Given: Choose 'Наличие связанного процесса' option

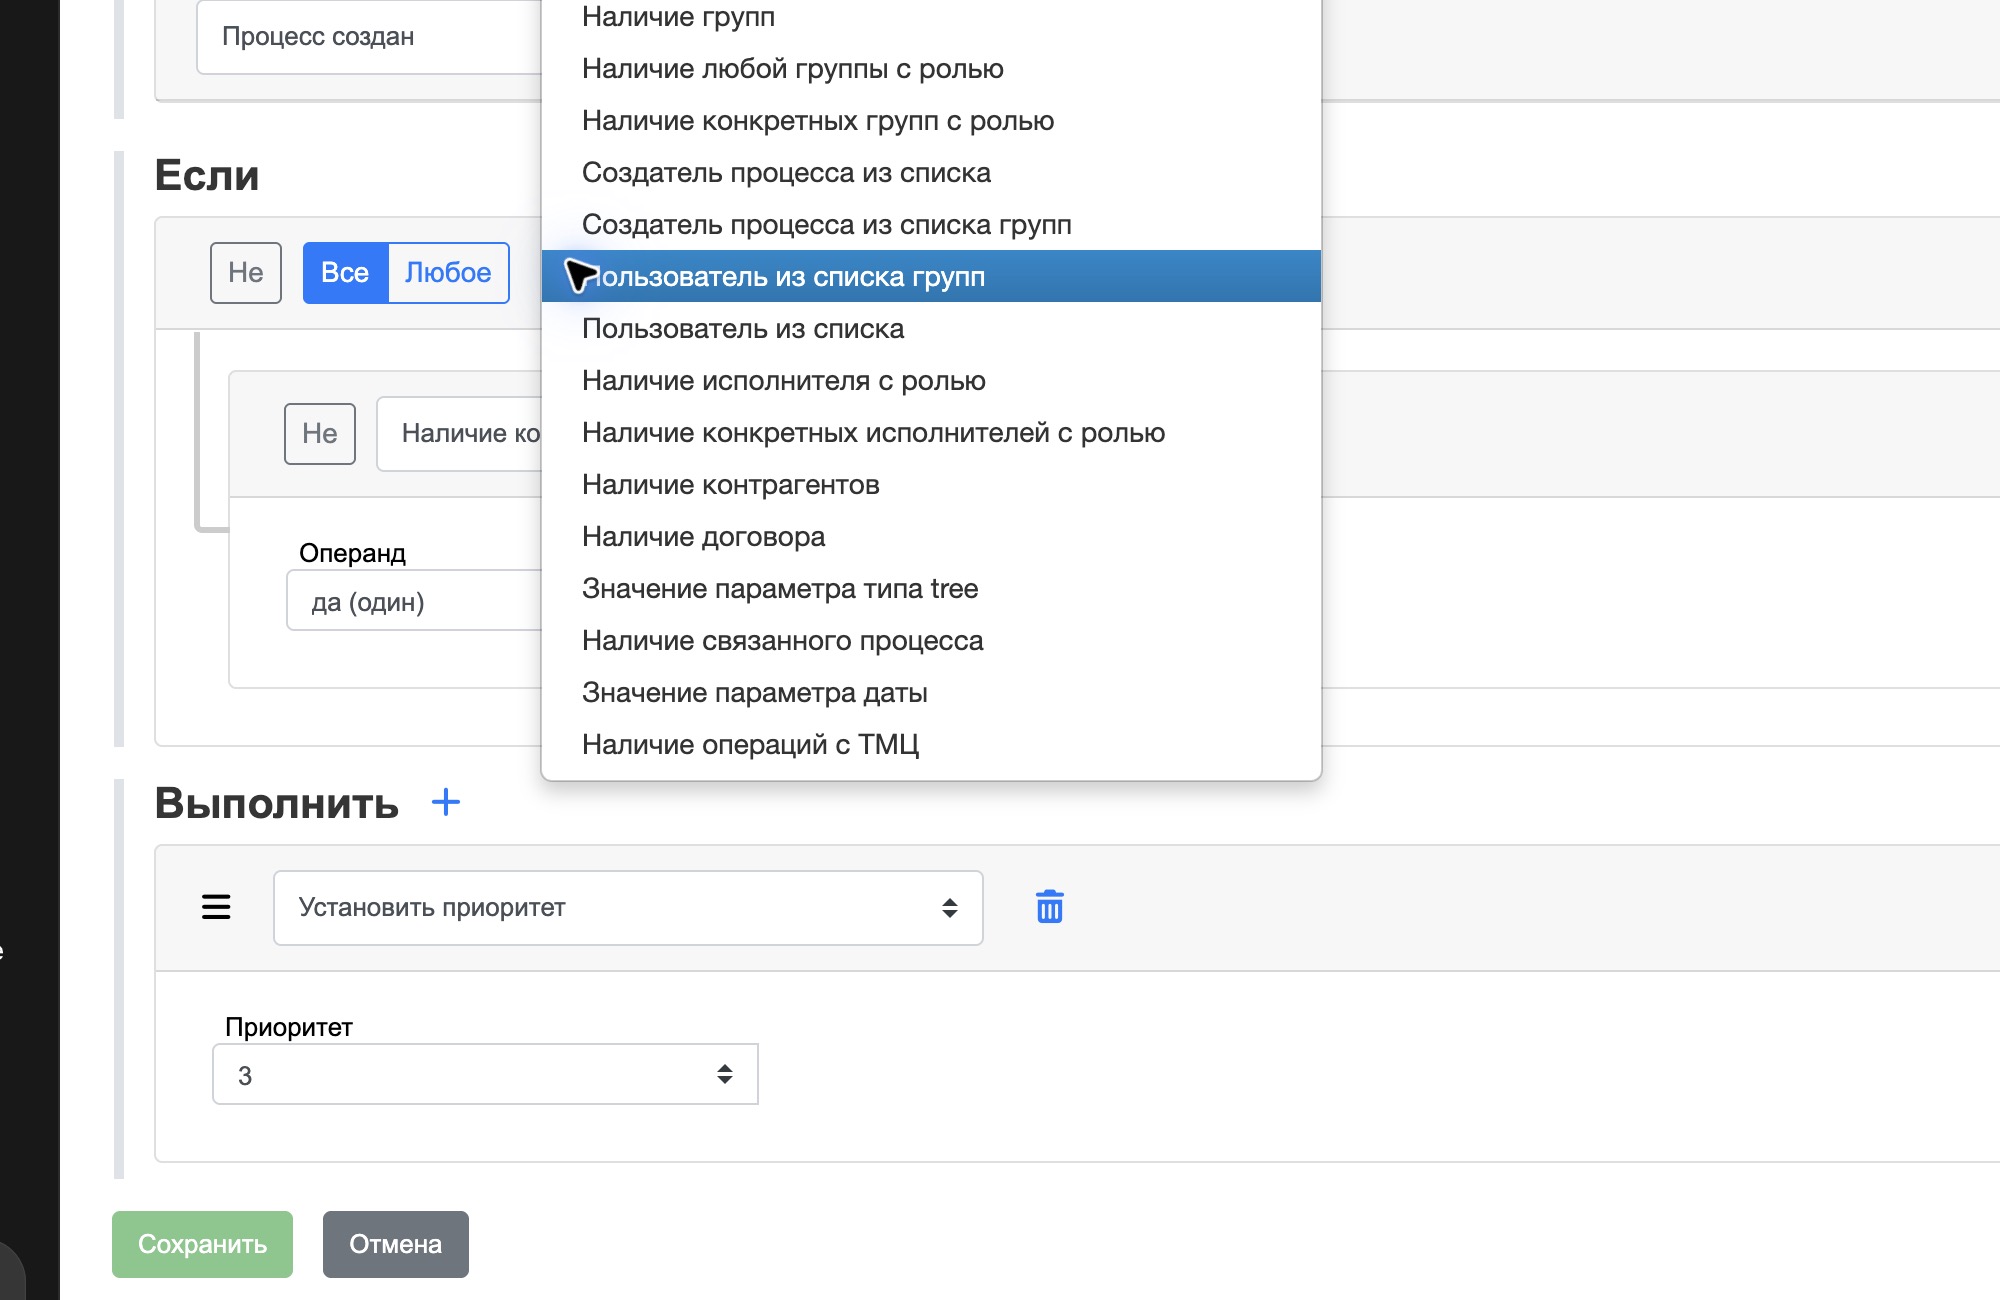Looking at the screenshot, I should point(931,640).
